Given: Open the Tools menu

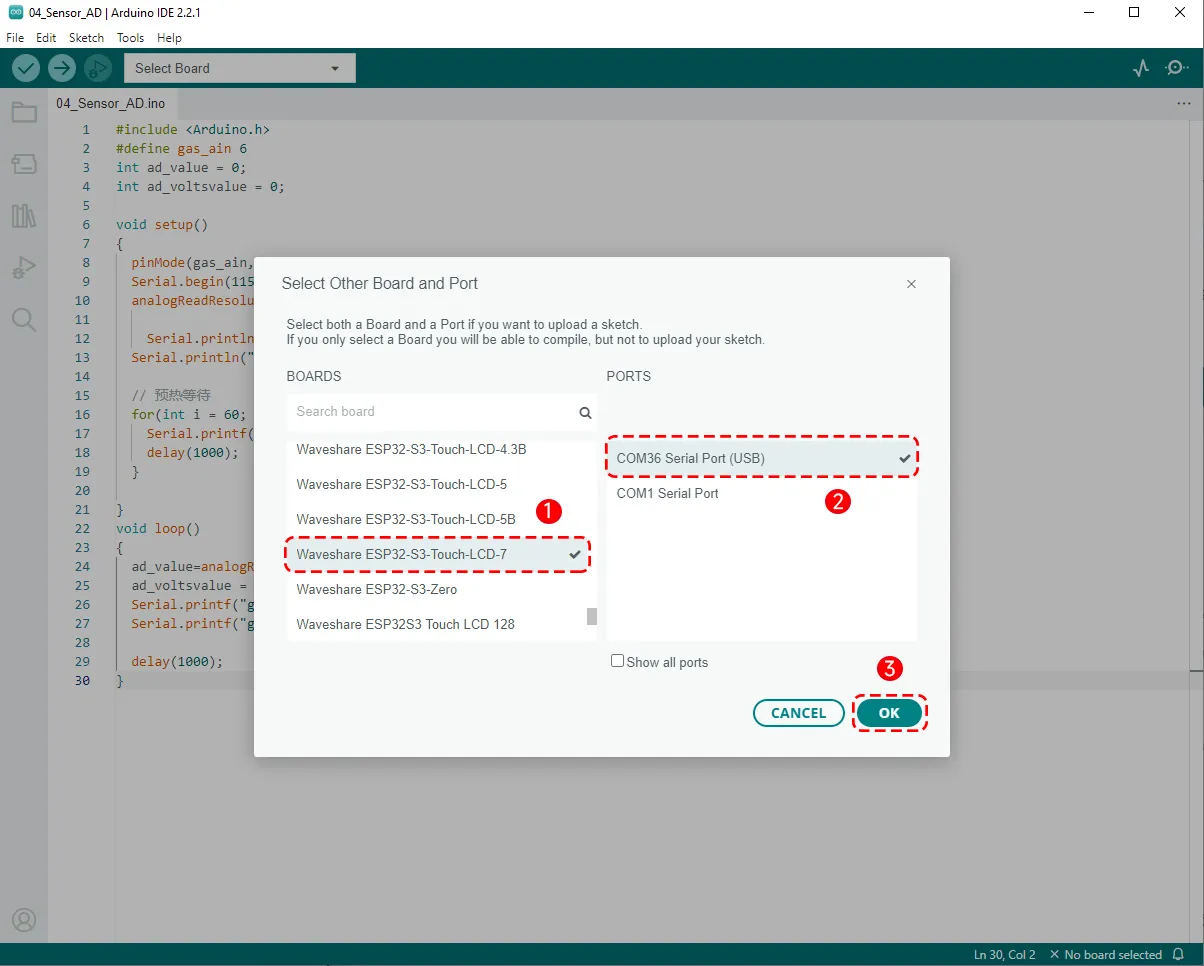Looking at the screenshot, I should point(130,38).
